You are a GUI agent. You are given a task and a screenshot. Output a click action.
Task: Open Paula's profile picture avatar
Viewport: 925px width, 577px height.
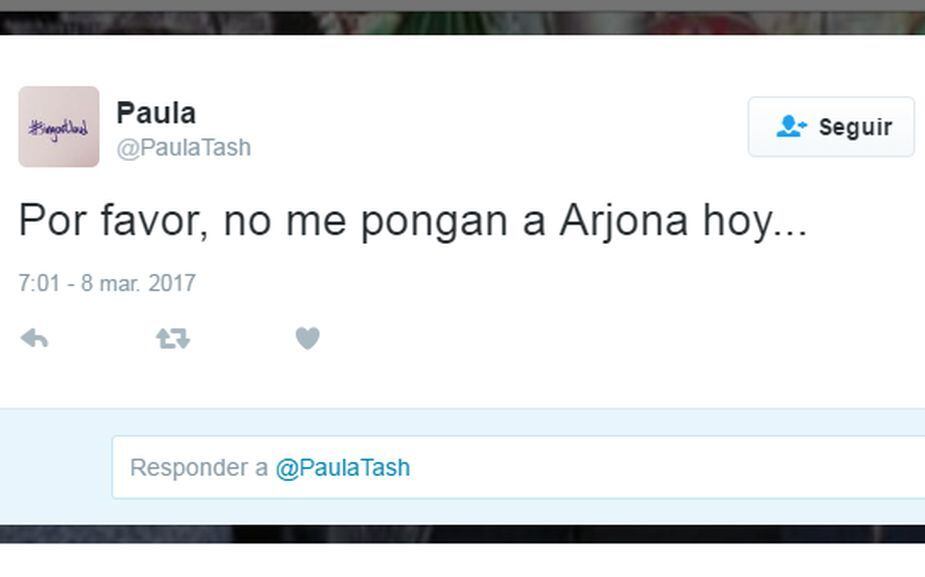coord(59,127)
